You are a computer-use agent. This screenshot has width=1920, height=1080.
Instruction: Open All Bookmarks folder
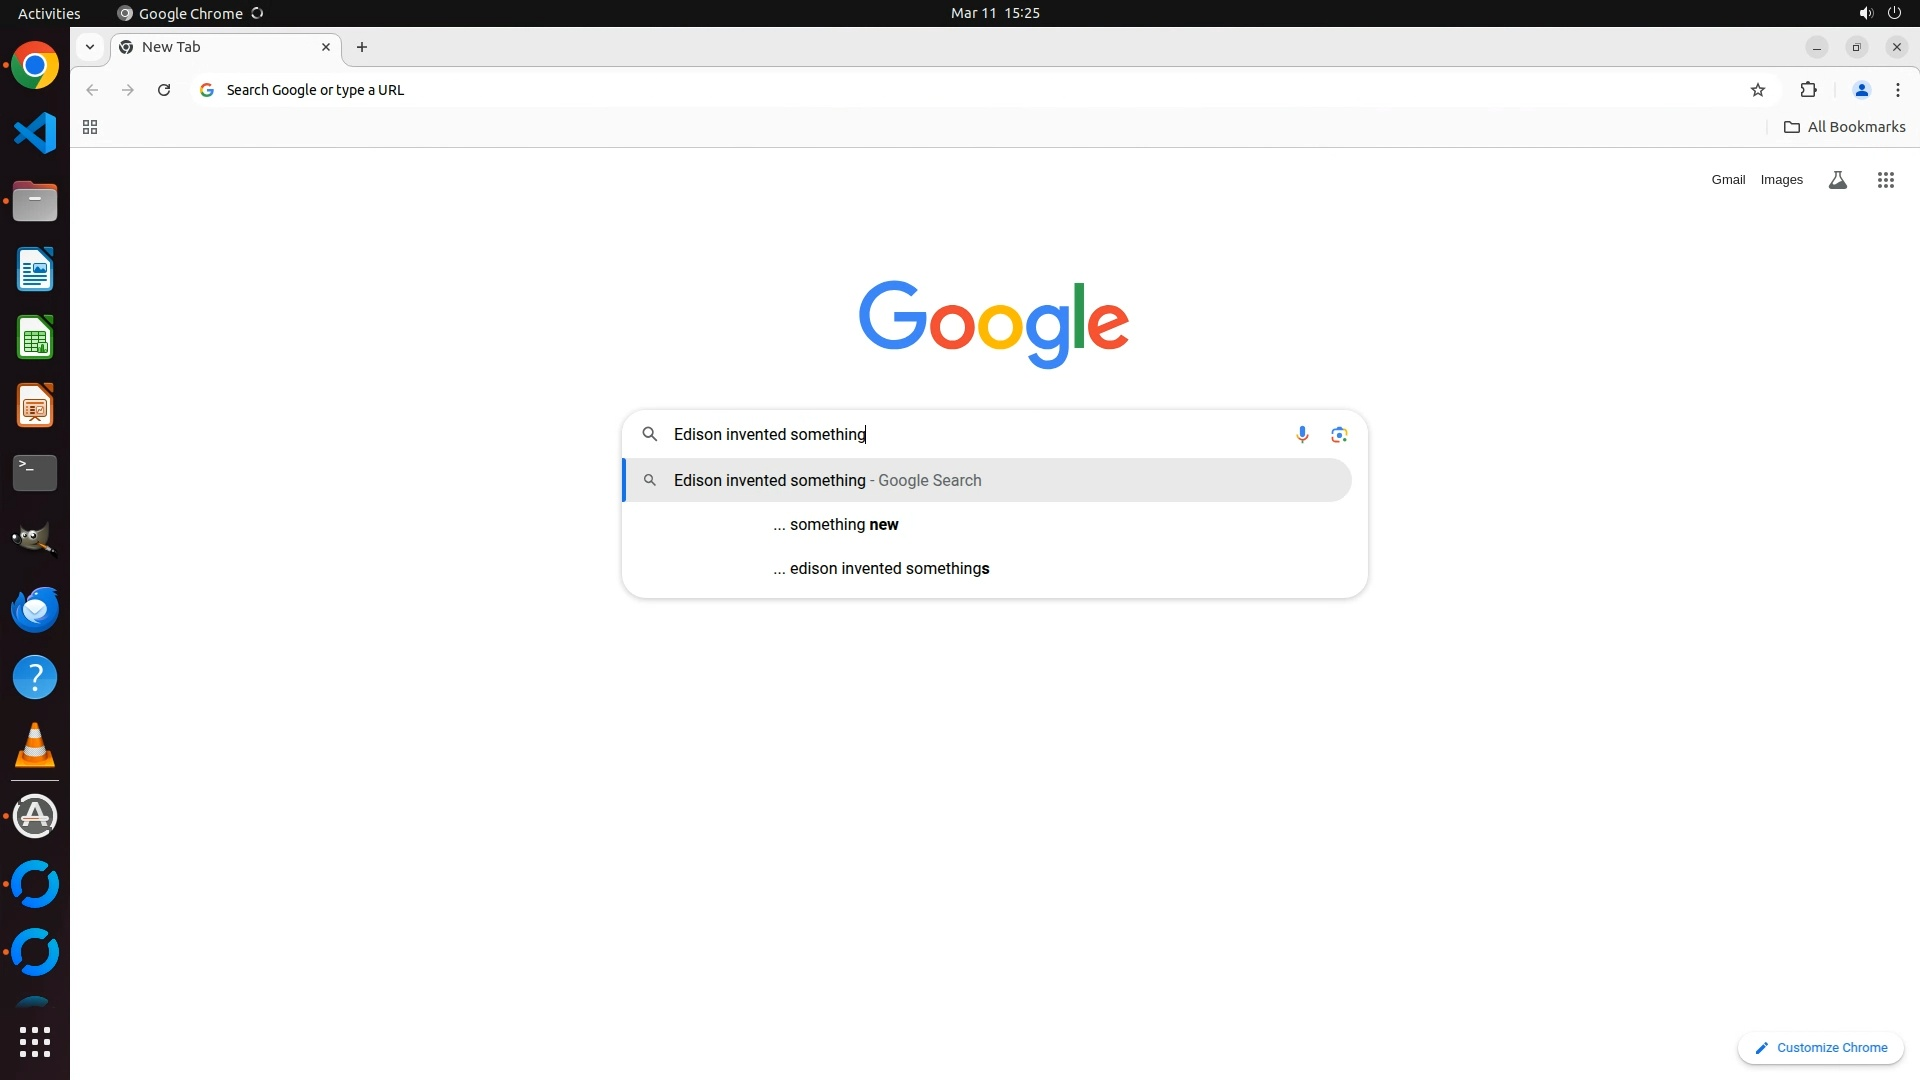tap(1844, 127)
